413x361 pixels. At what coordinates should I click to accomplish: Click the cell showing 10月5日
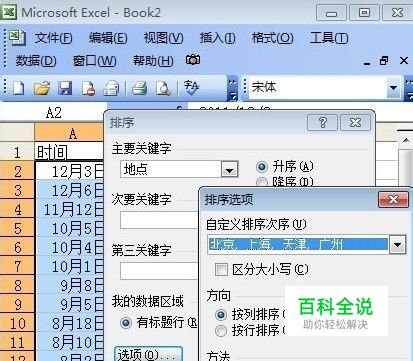click(69, 228)
